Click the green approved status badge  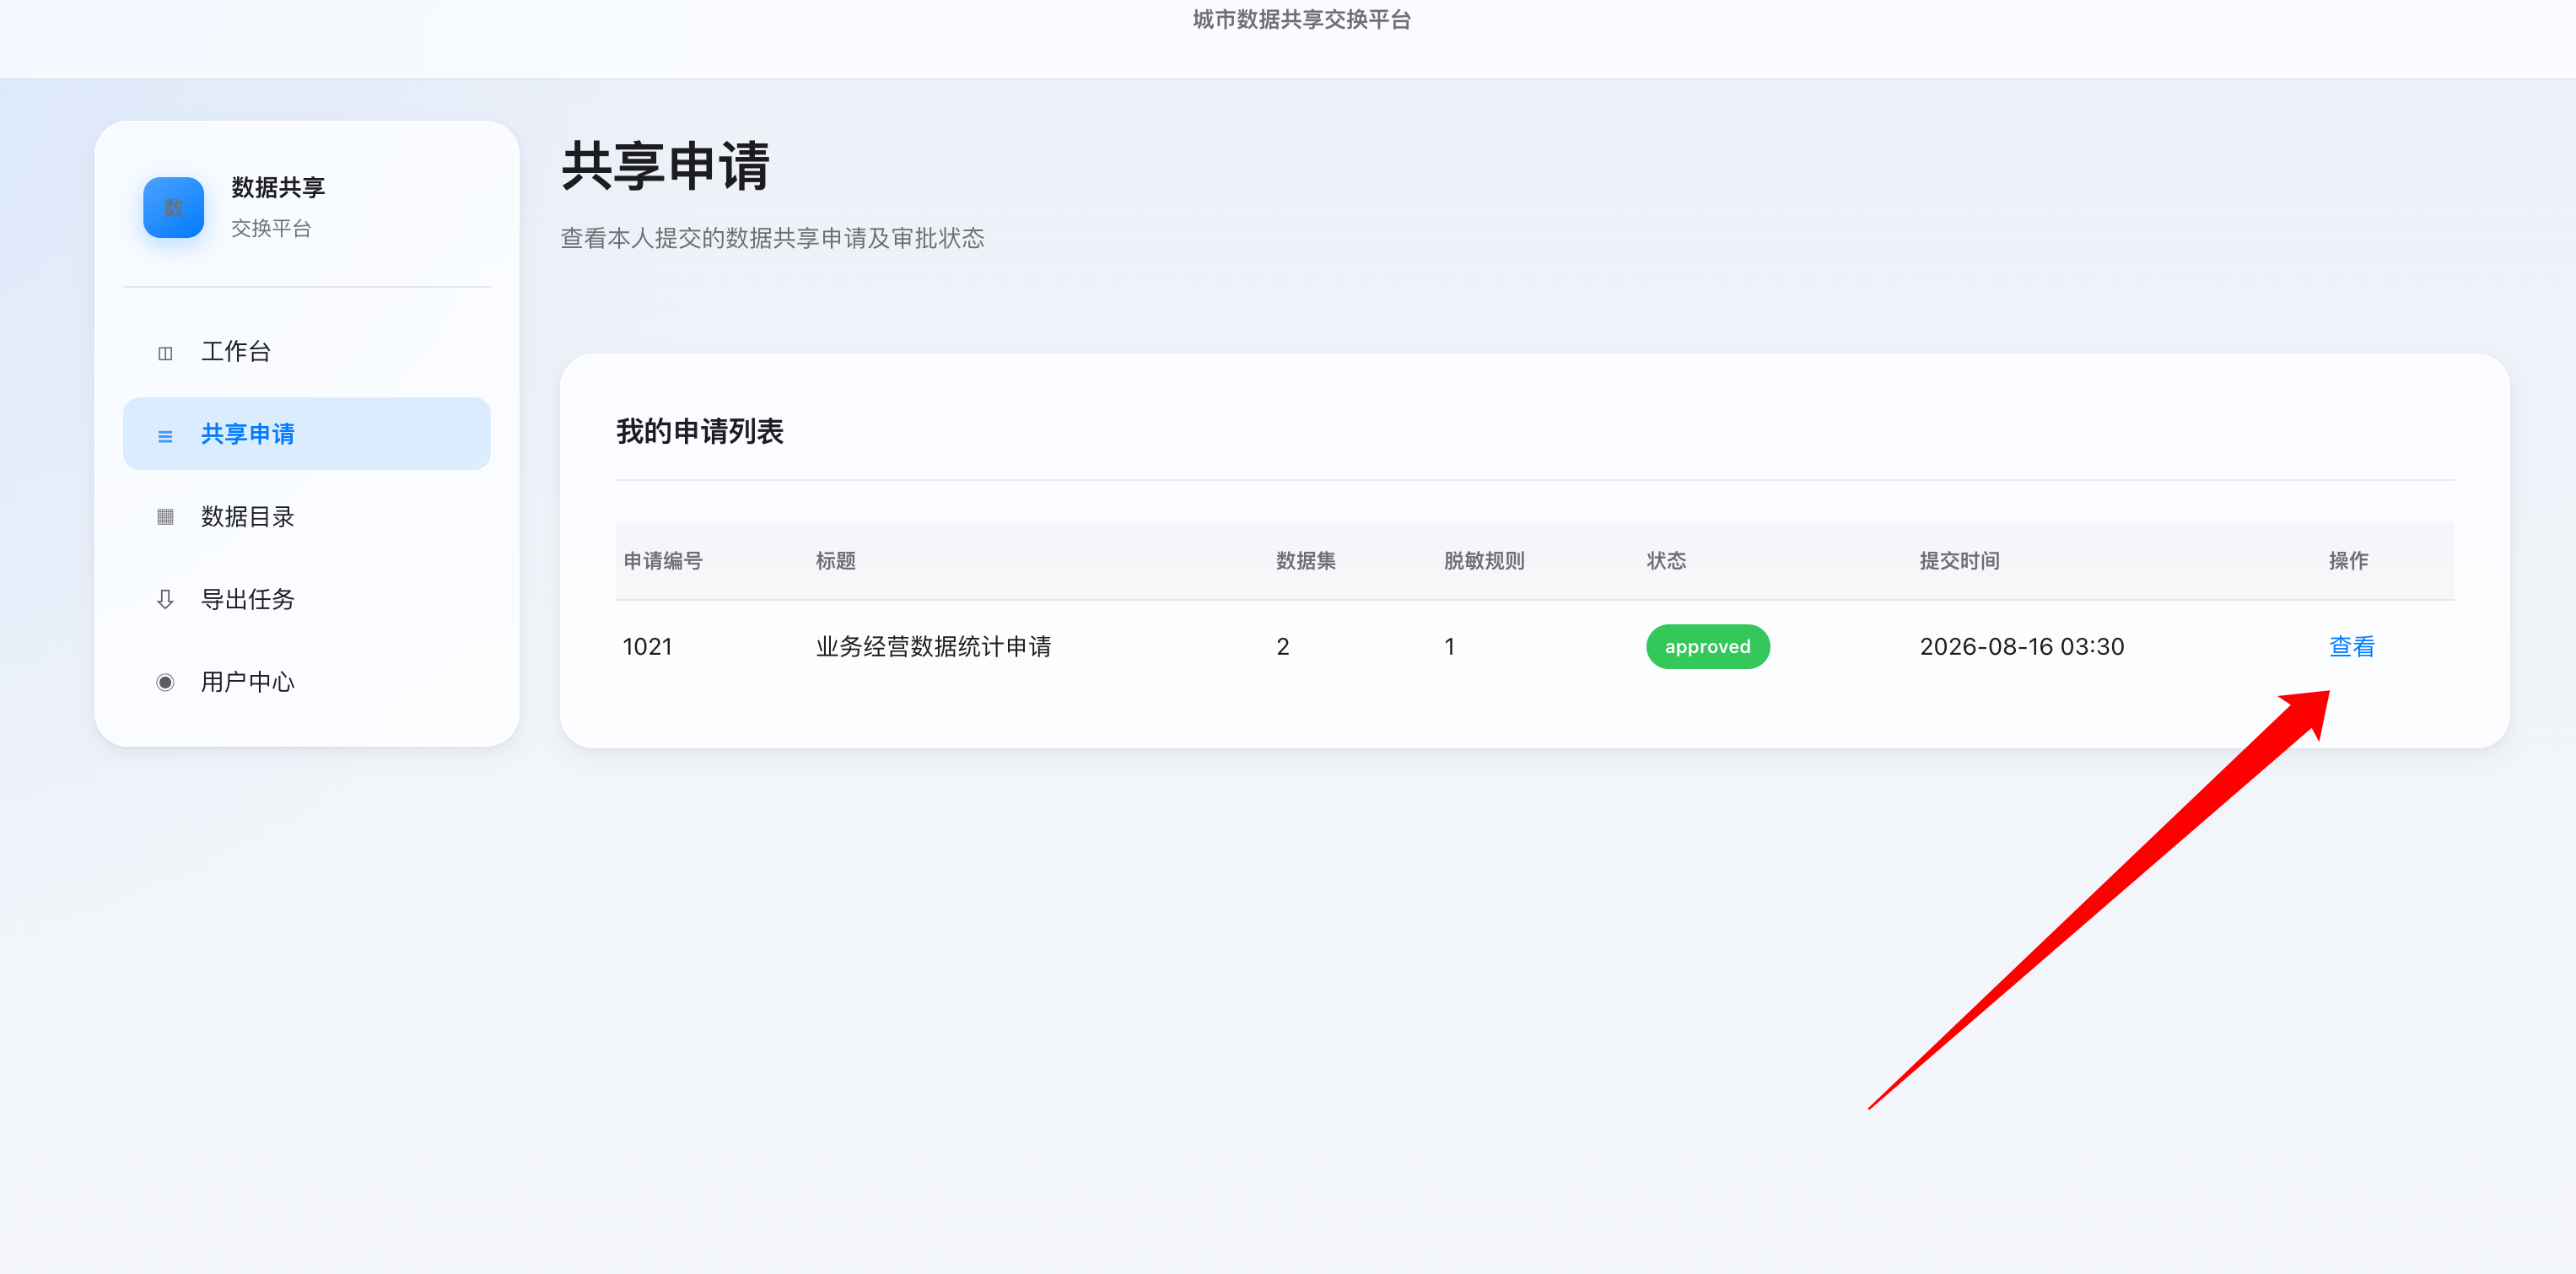(x=1707, y=647)
